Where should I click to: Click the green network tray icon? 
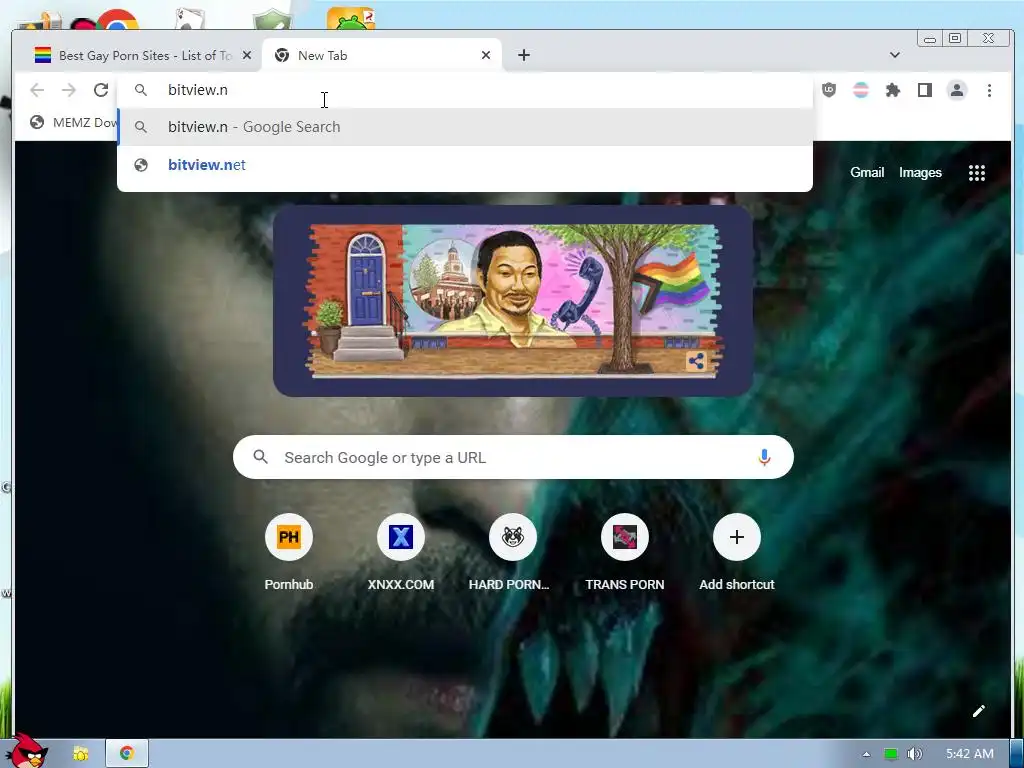point(891,754)
